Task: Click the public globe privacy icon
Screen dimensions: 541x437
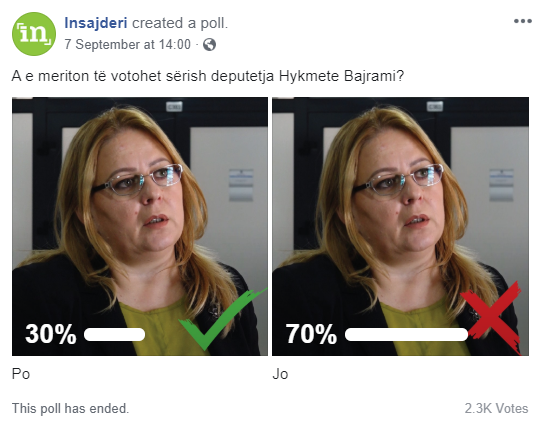Action: 209,44
